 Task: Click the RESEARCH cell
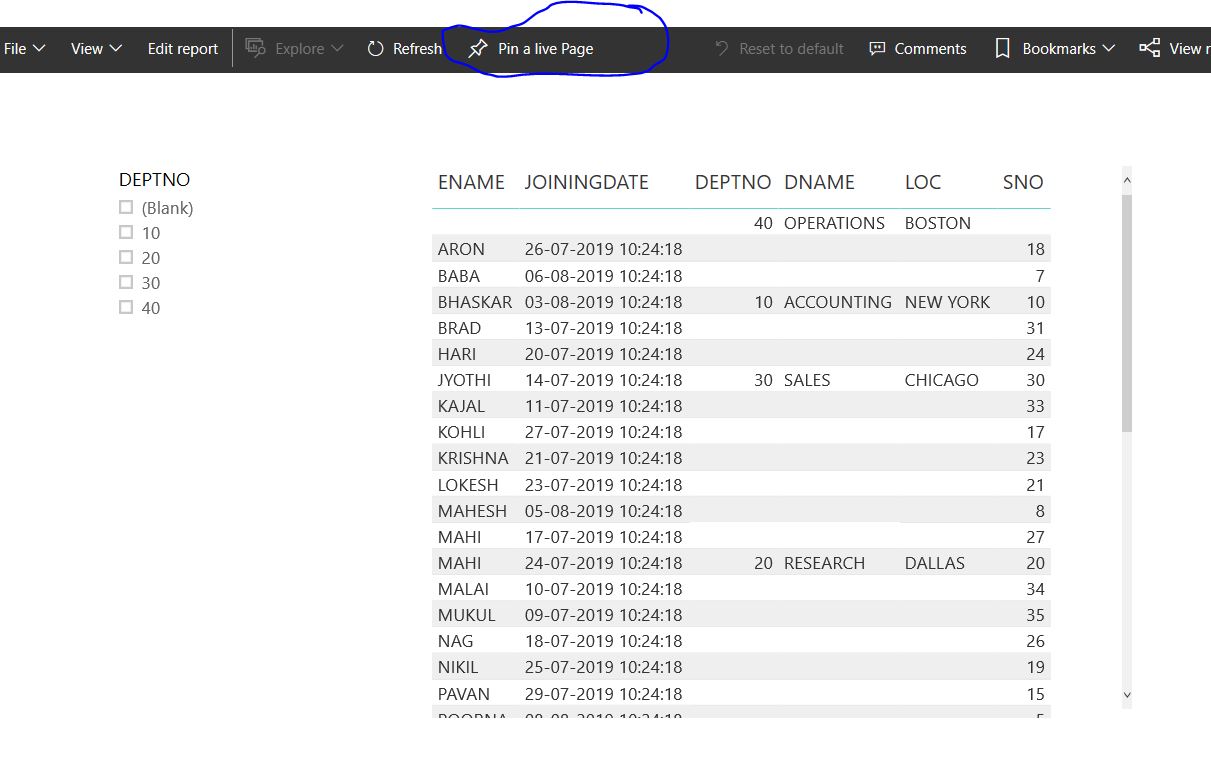point(825,563)
